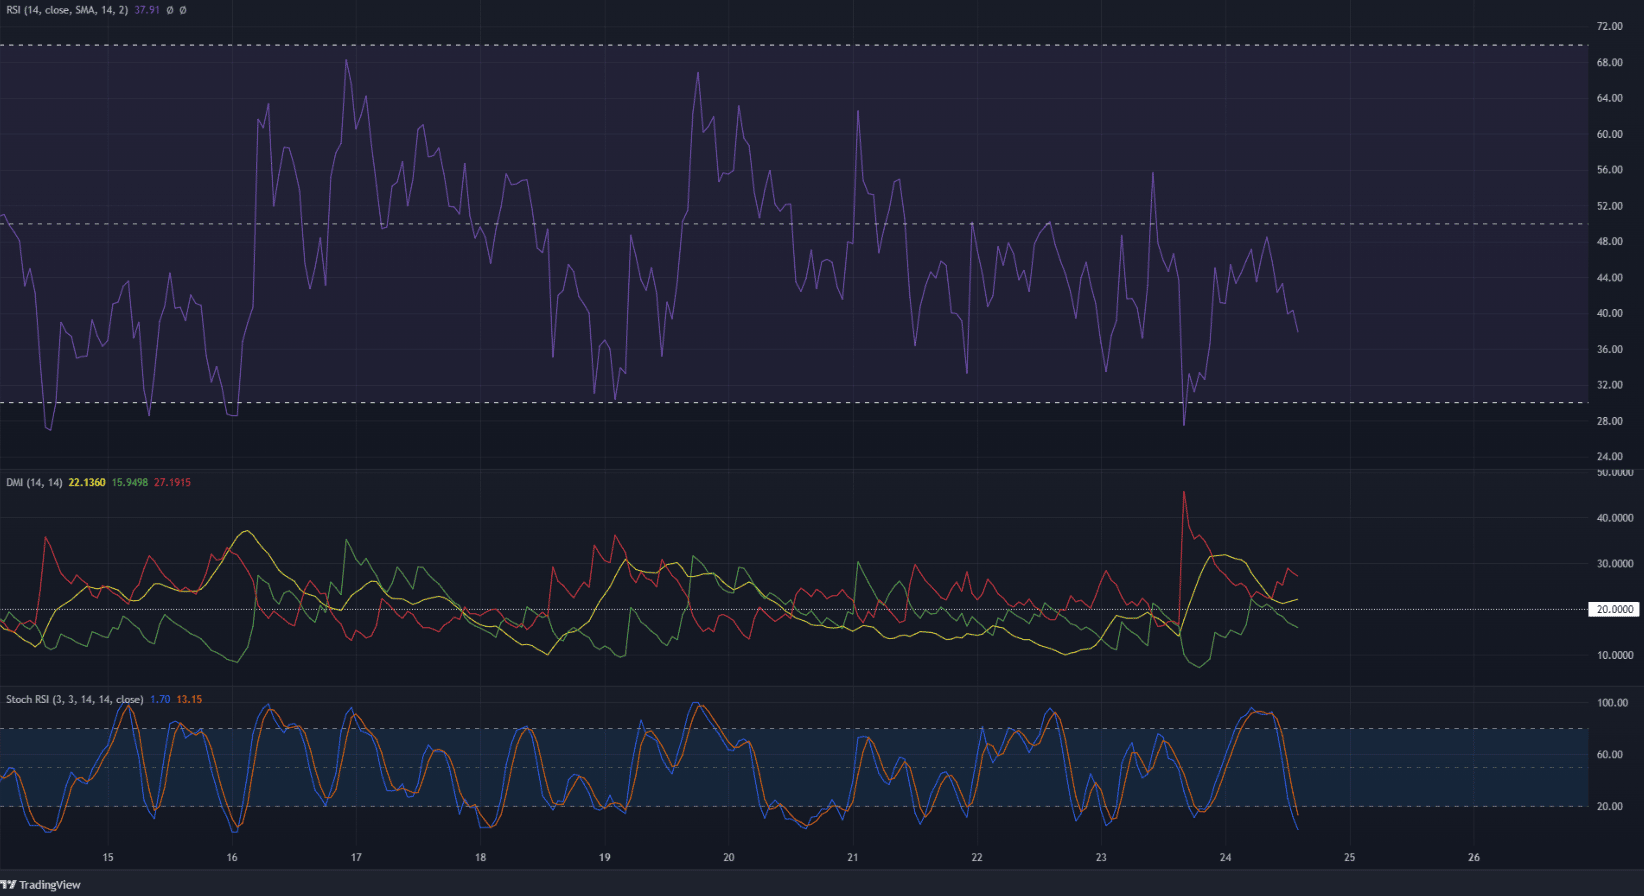Click the 44.00 RSI scale label

(1609, 277)
